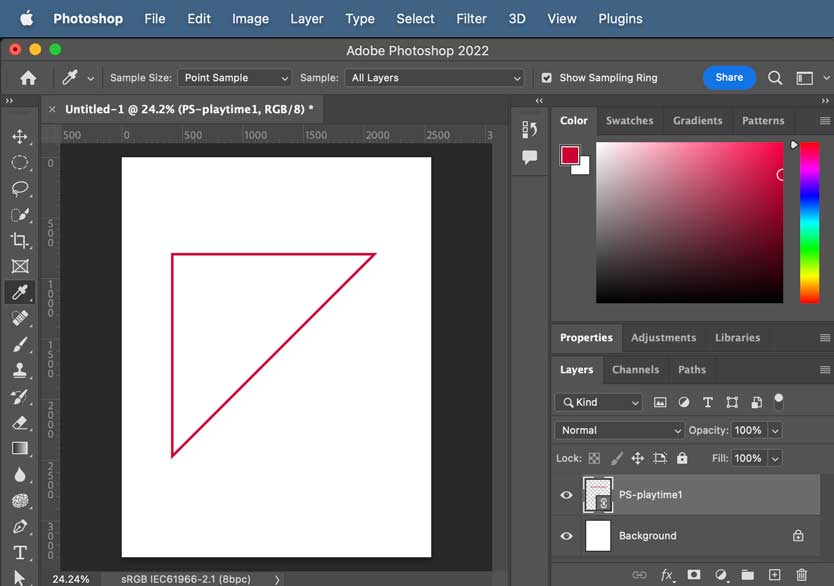Image resolution: width=834 pixels, height=586 pixels.
Task: Click the rainbow hue slider bar
Action: (810, 223)
